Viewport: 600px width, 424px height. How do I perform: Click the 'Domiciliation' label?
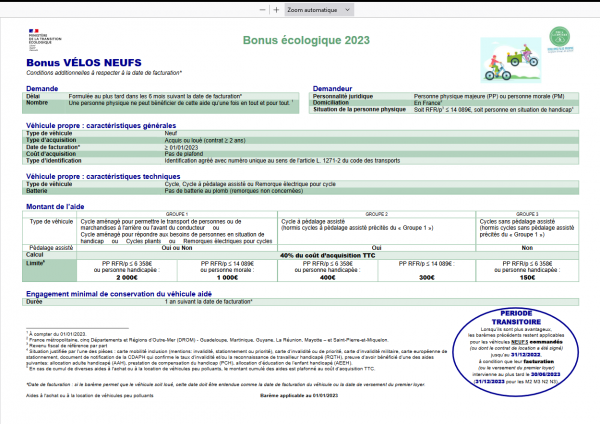[331, 103]
